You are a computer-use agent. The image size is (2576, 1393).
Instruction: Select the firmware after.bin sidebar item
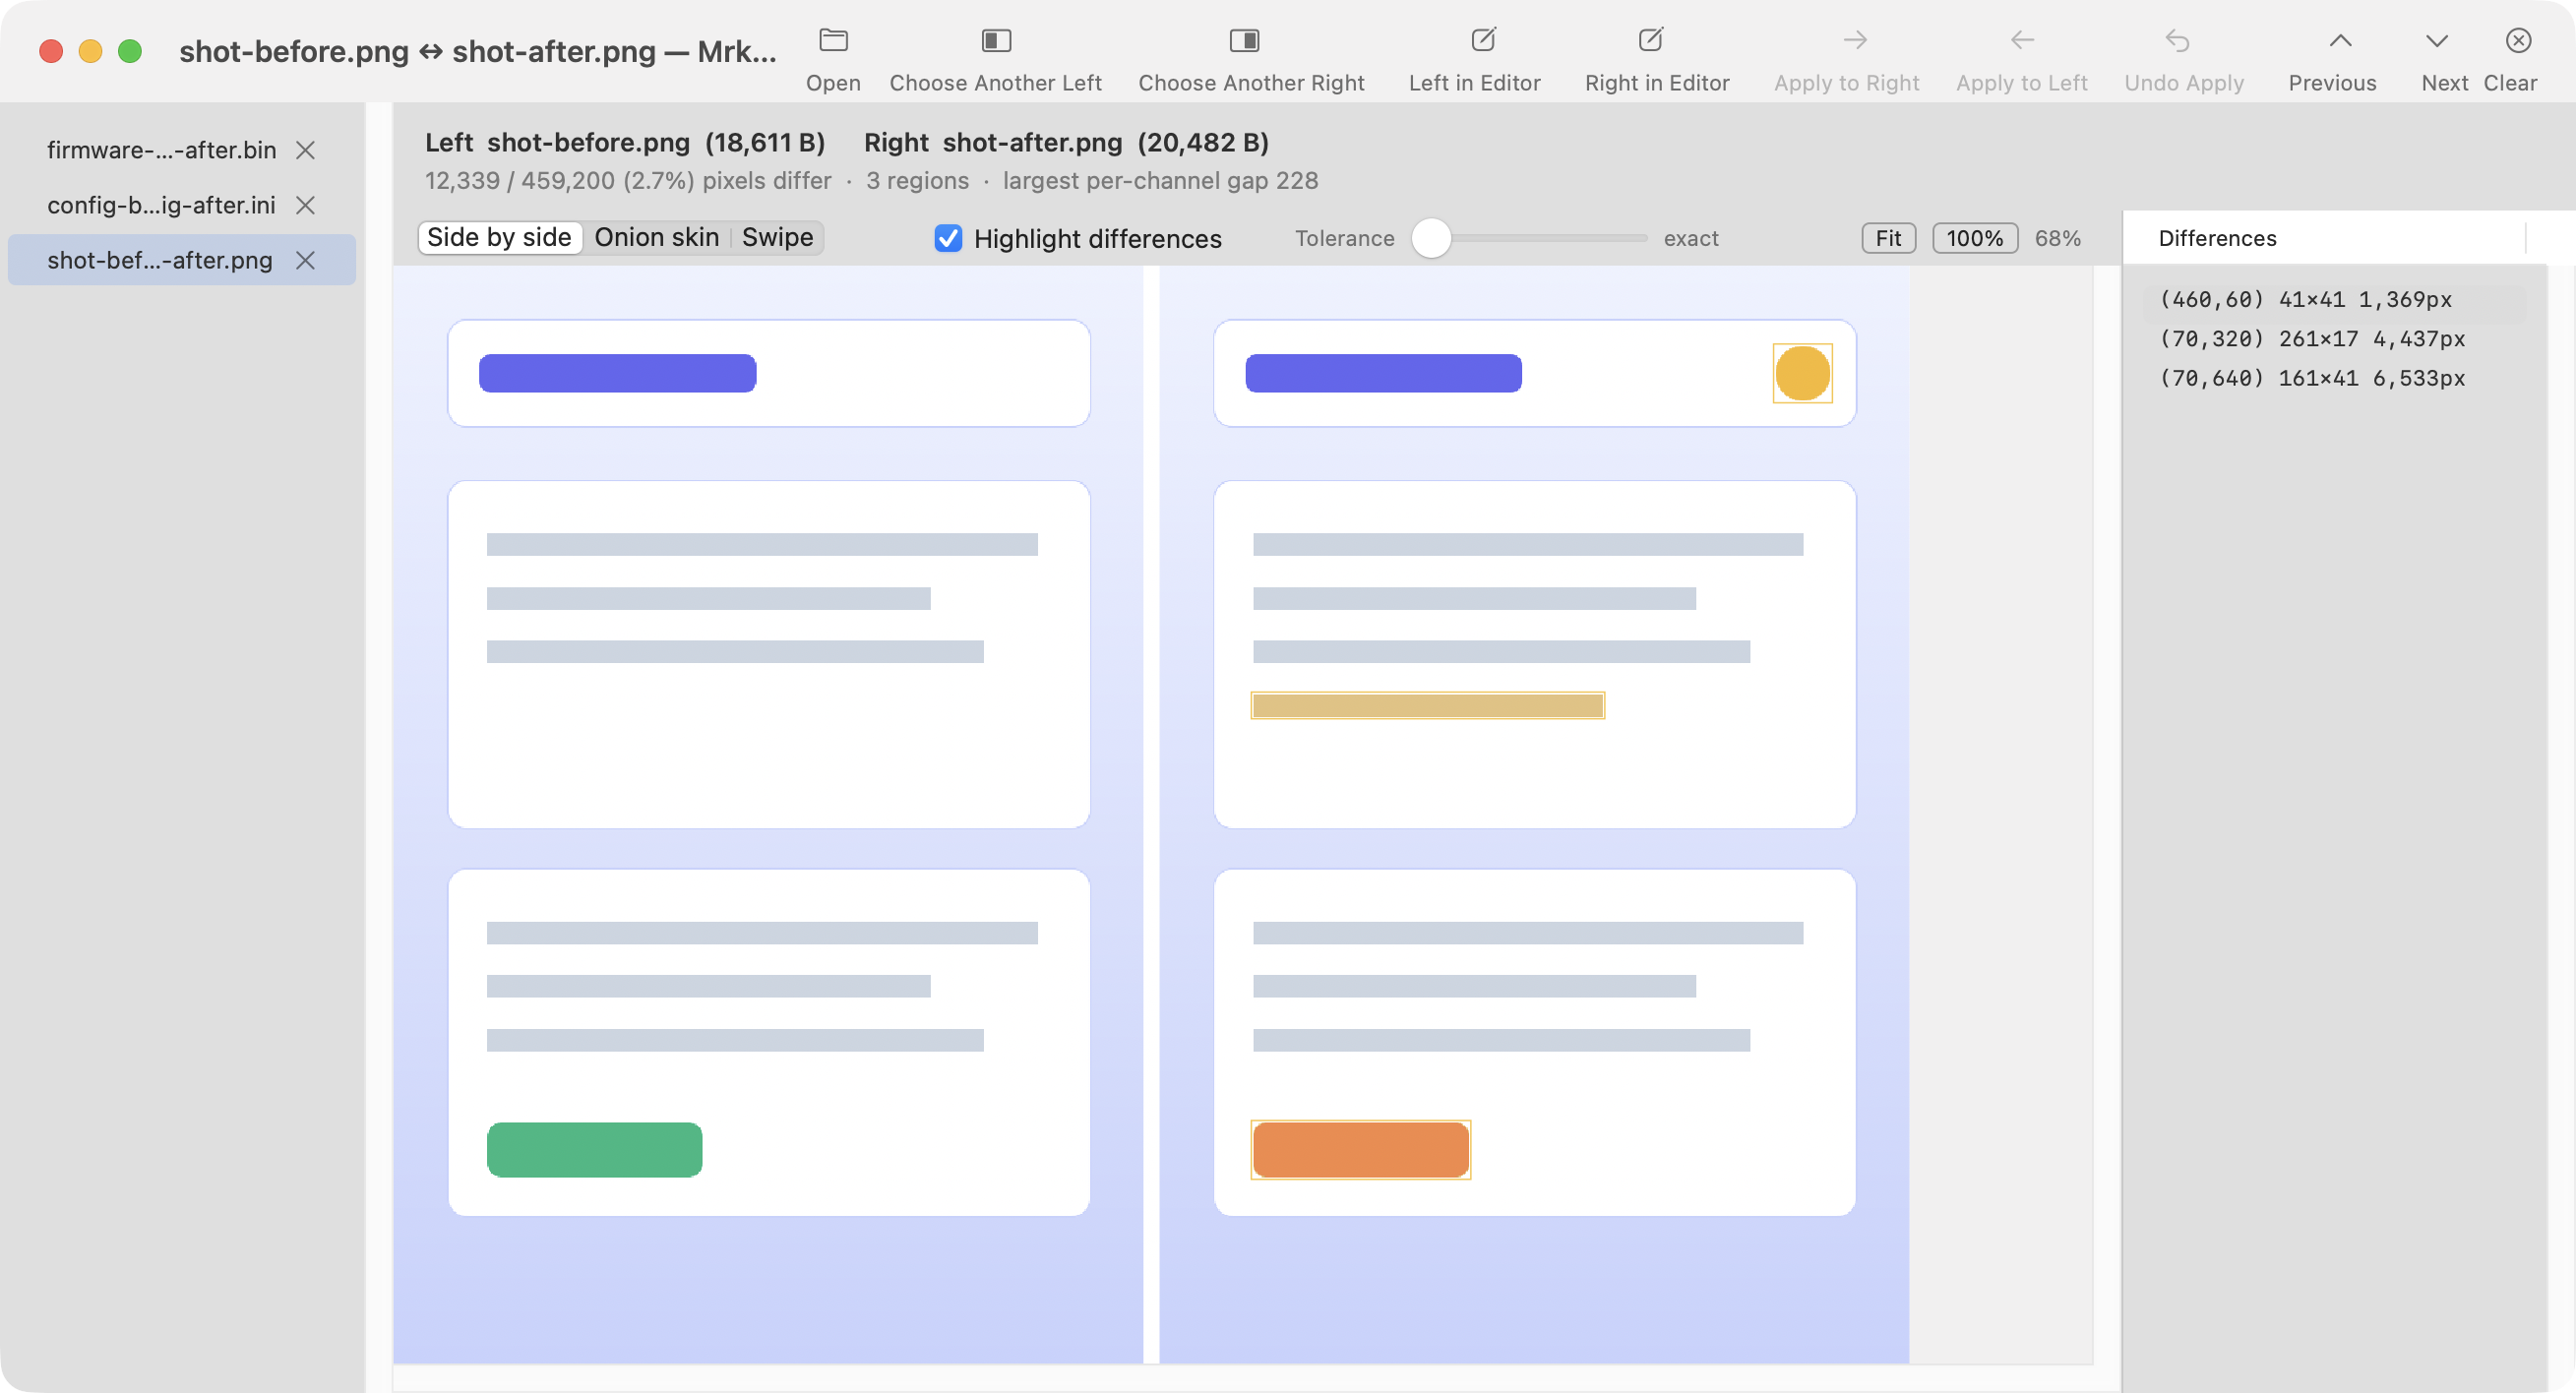point(182,150)
